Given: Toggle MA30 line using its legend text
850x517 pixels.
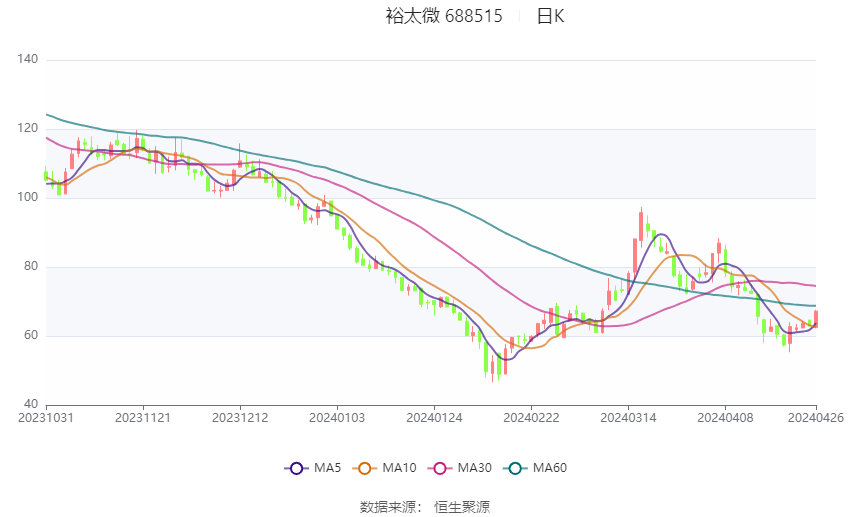Looking at the screenshot, I should [473, 468].
